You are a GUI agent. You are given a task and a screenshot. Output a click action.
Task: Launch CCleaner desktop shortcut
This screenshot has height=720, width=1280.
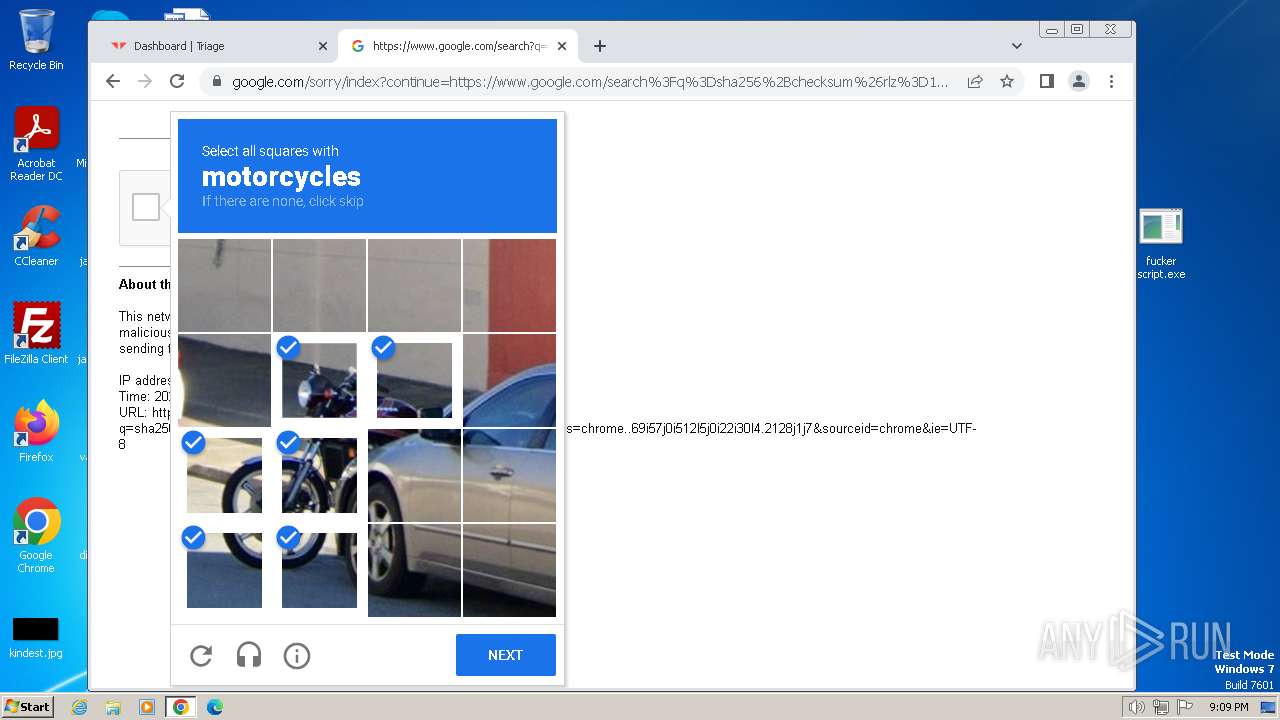tap(36, 236)
